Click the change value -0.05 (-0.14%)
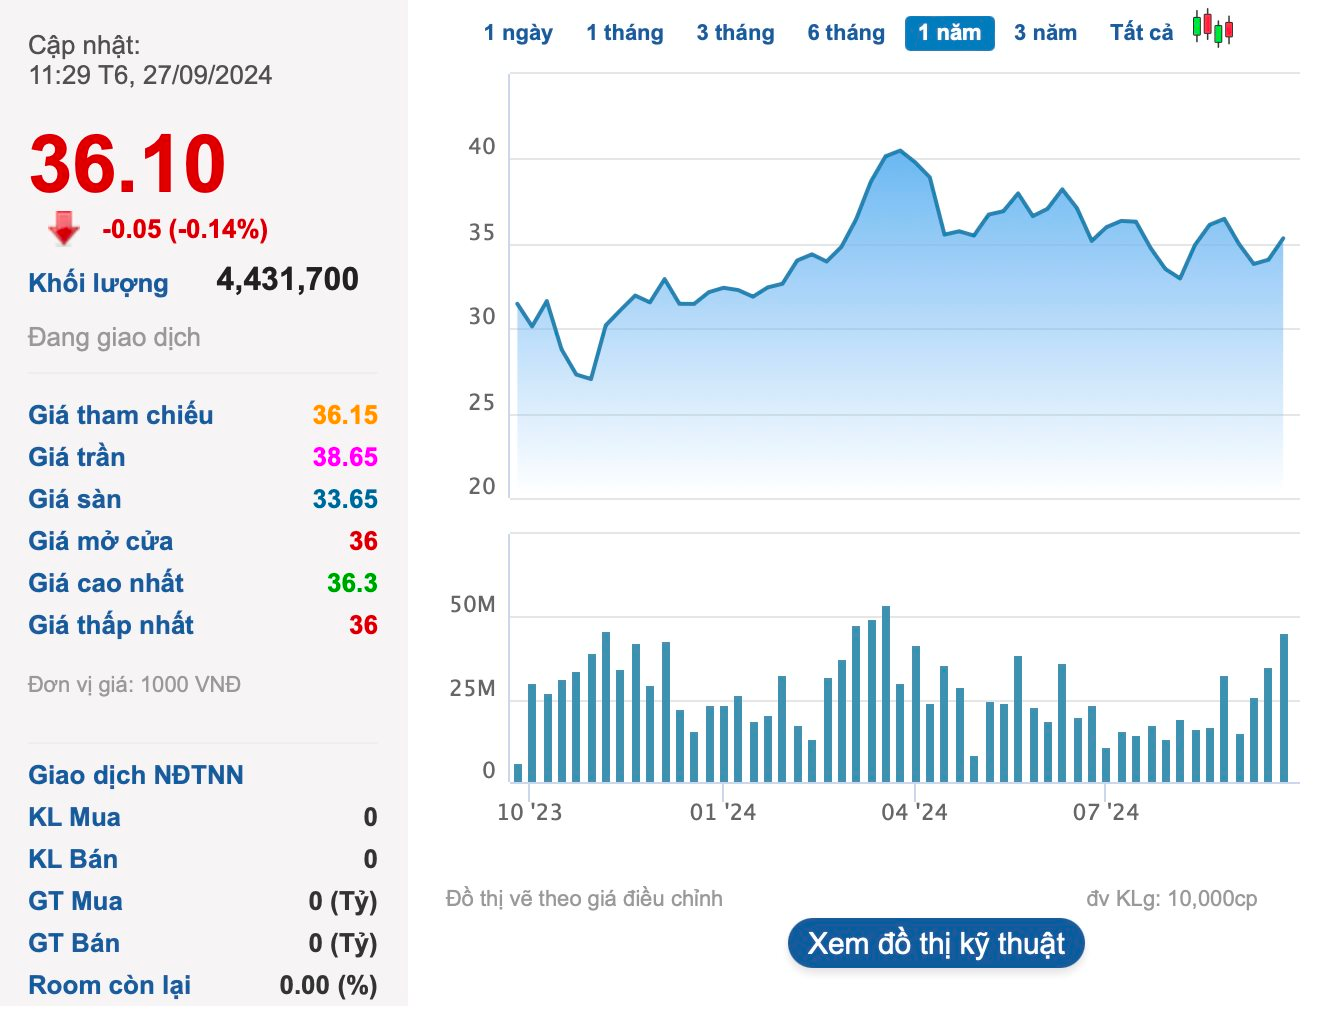Screen dimensions: 1318x1020 pyautogui.click(x=185, y=229)
